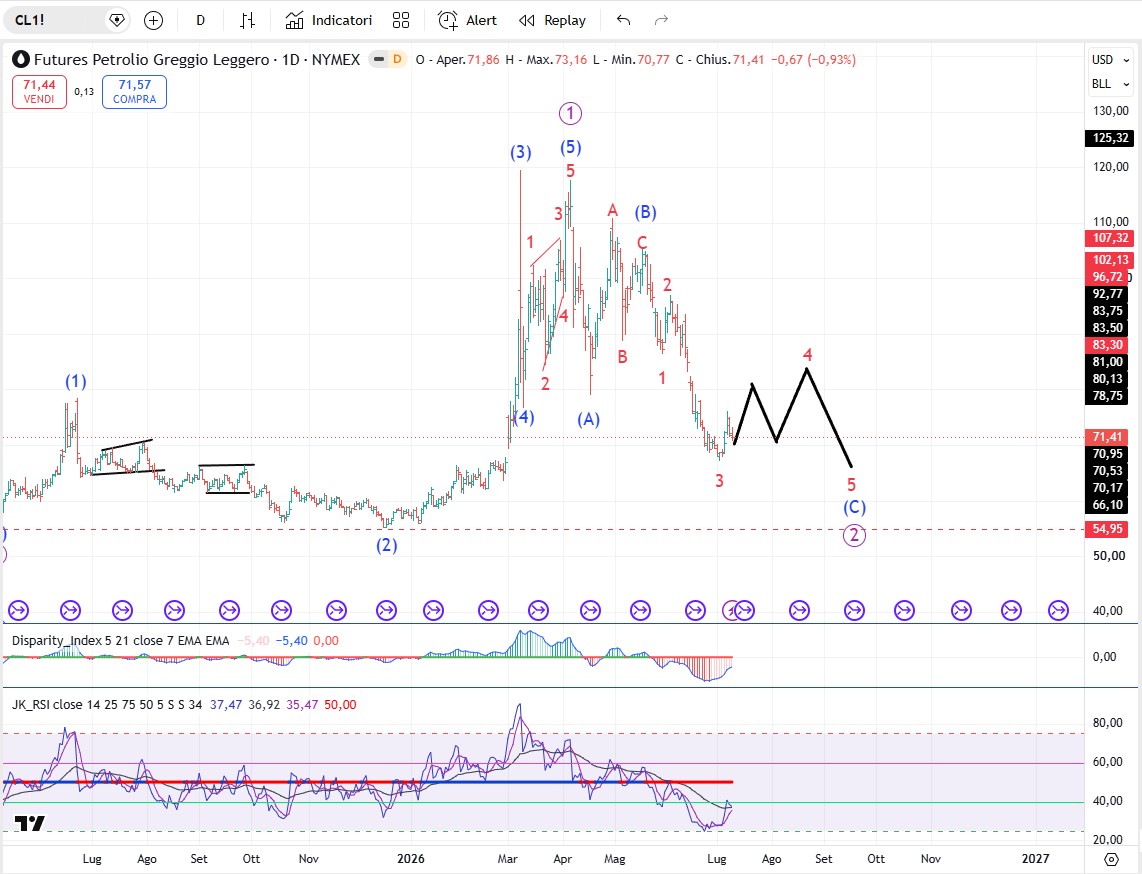Screen dimensions: 1142x874
Task: Click the red 83,30 price label
Action: pyautogui.click(x=1107, y=345)
